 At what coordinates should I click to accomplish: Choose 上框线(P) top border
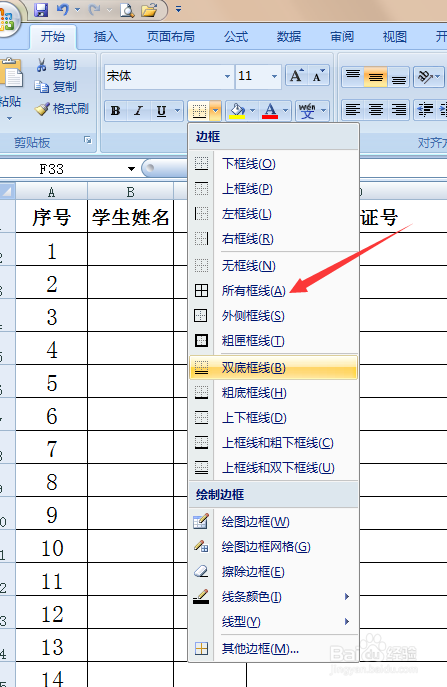[x=273, y=188]
